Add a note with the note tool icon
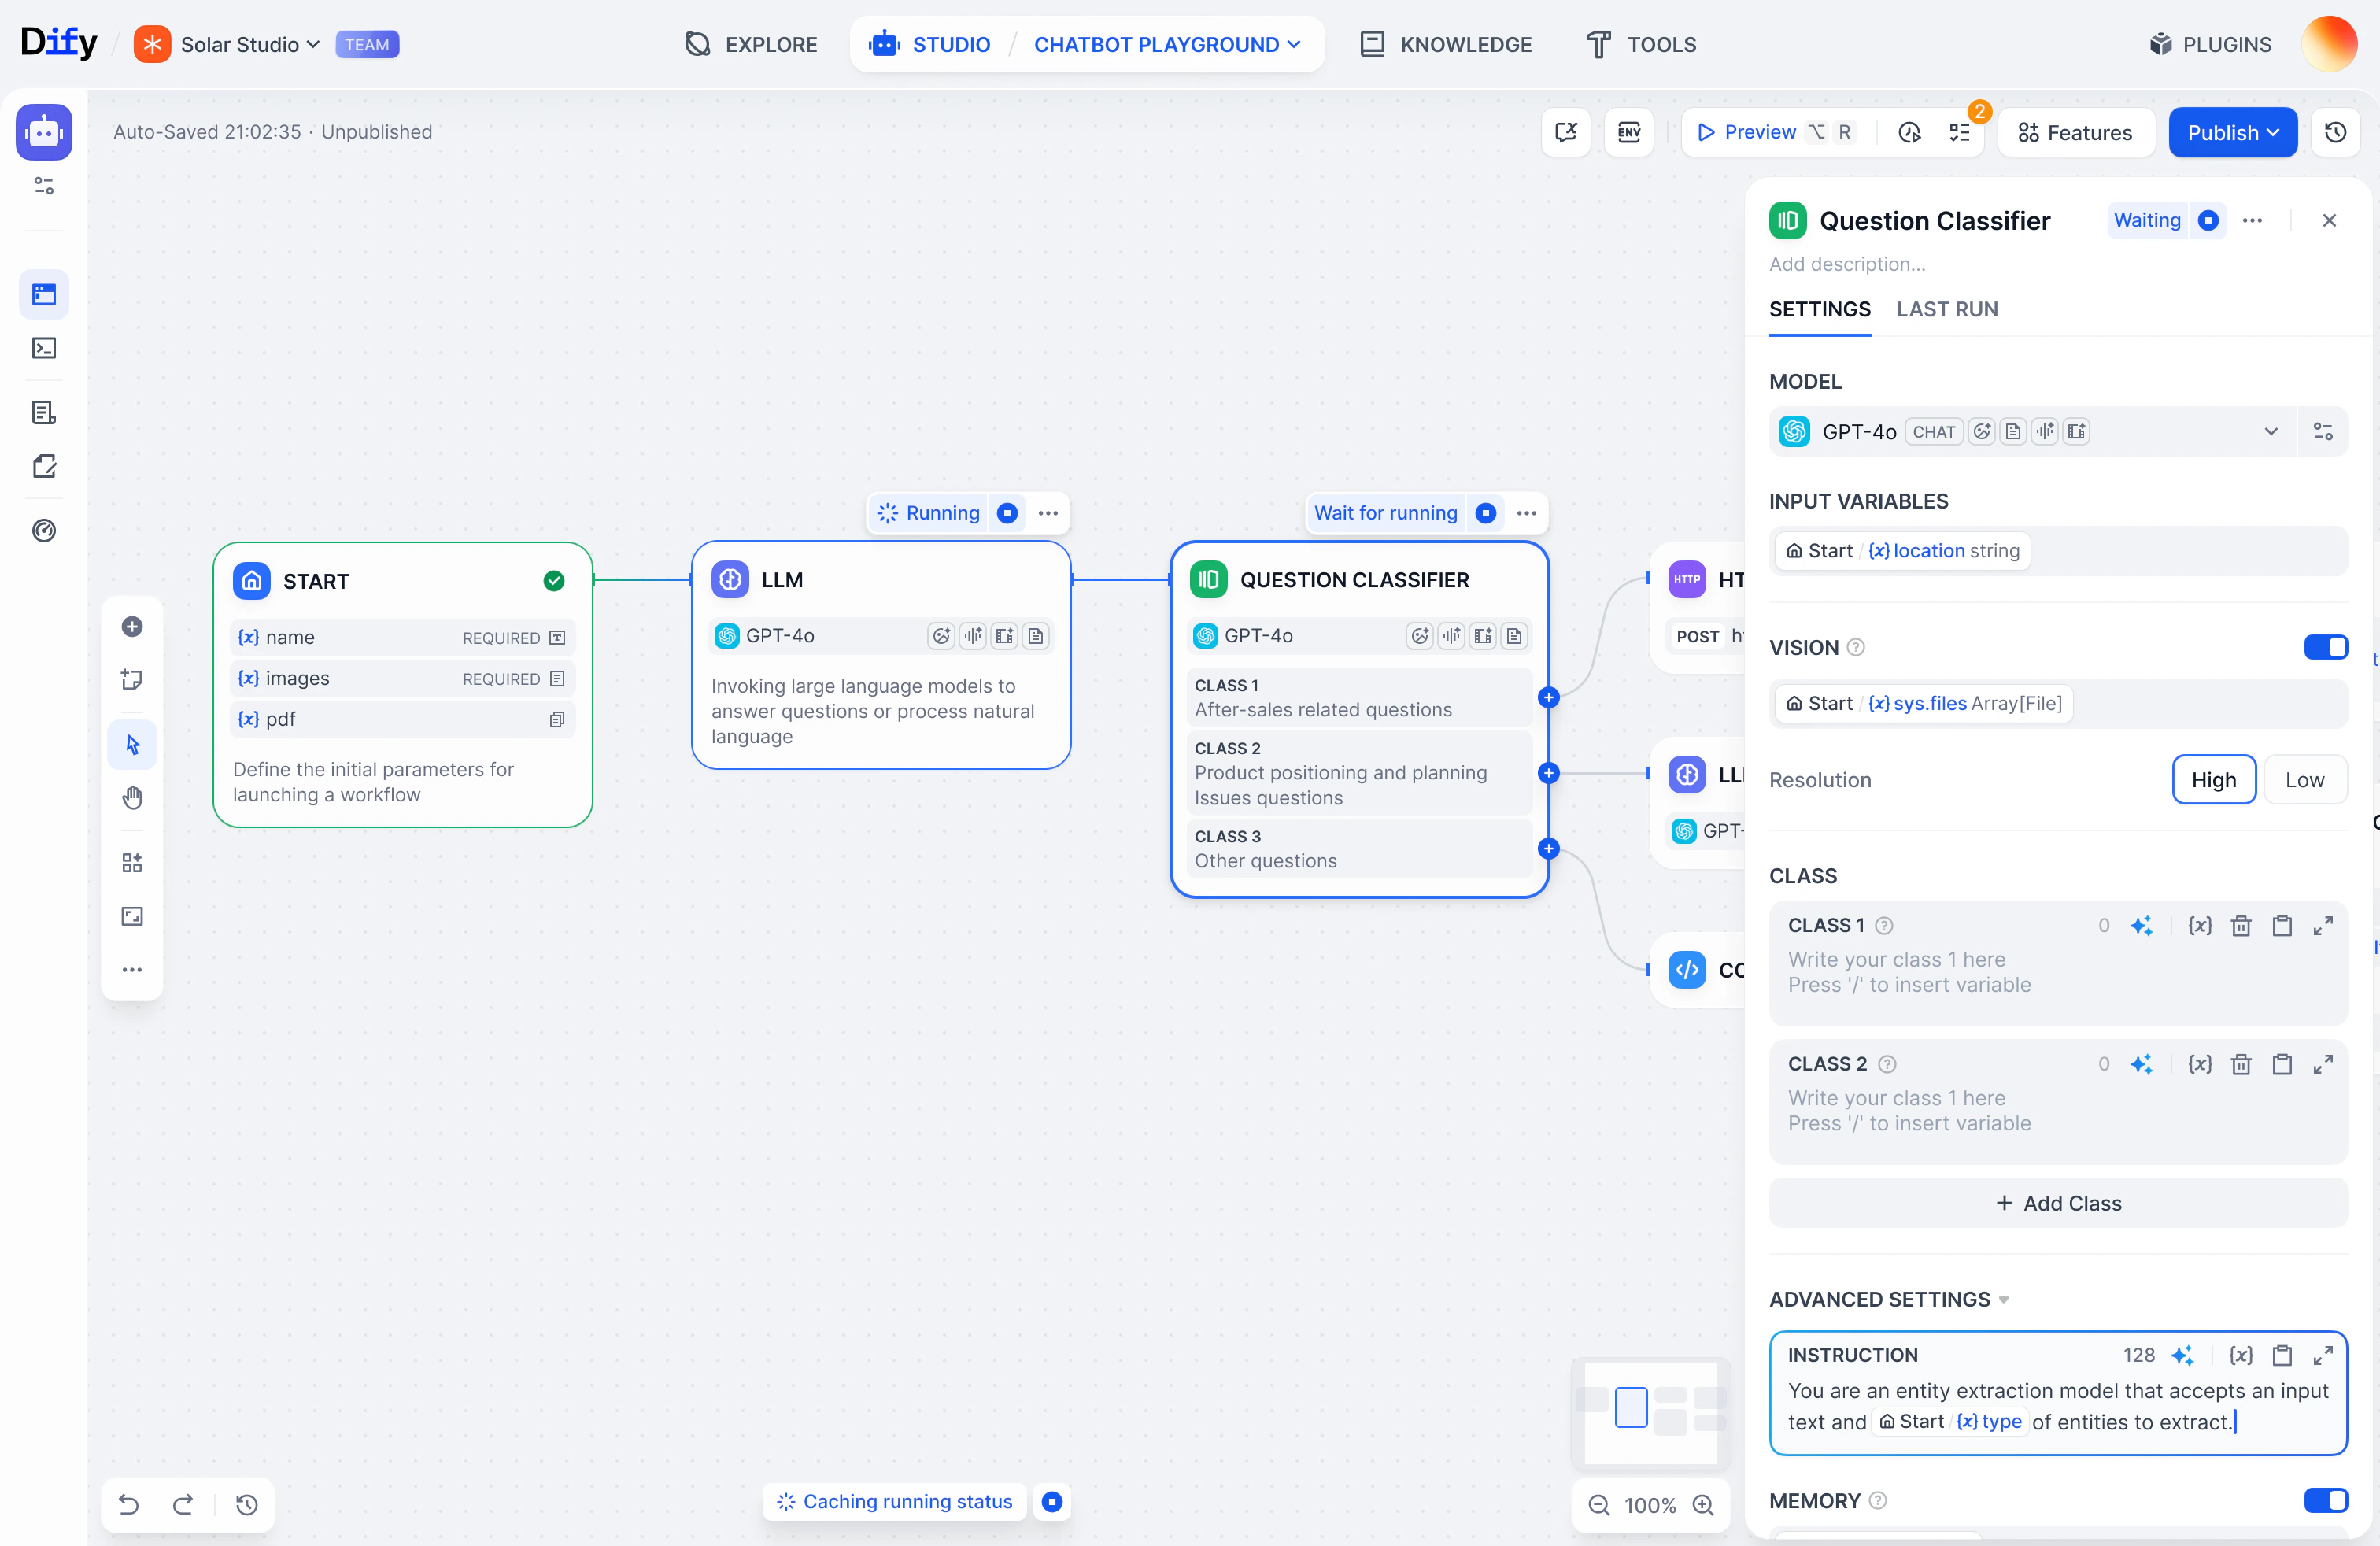The height and width of the screenshot is (1546, 2380). 132,679
